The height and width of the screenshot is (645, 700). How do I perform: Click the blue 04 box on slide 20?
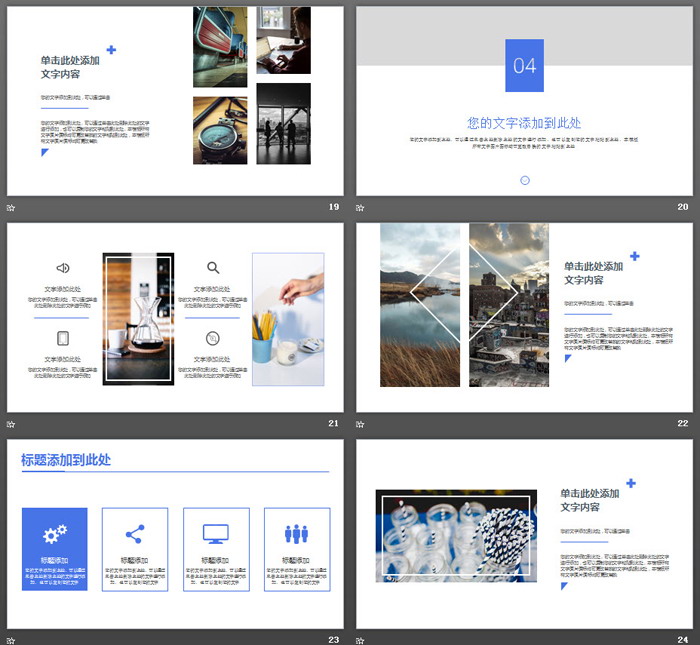pyautogui.click(x=524, y=66)
